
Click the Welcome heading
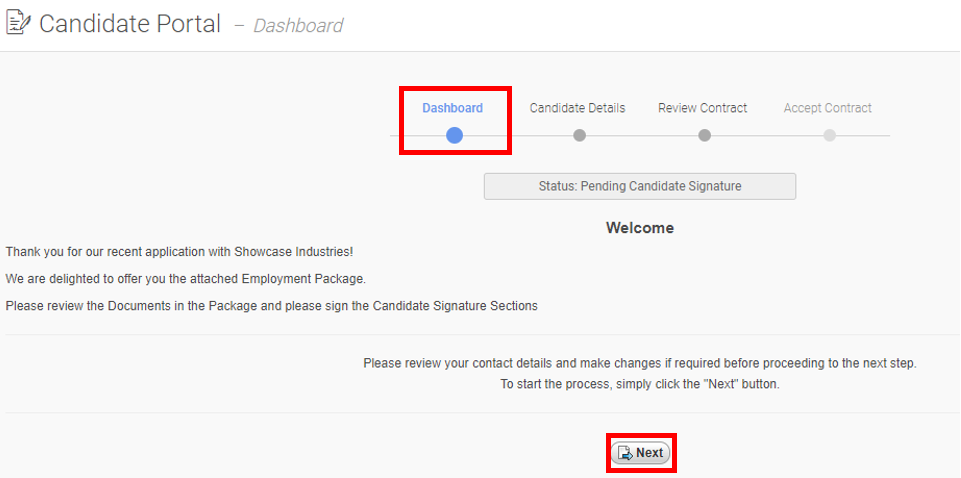point(640,228)
